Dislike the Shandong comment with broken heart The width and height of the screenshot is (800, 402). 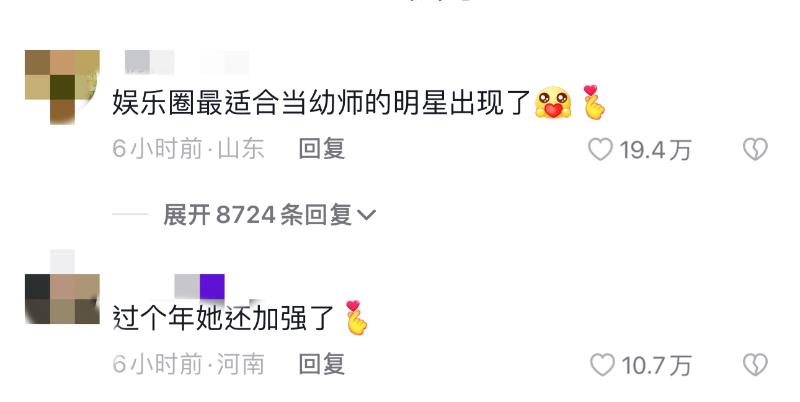tap(755, 149)
